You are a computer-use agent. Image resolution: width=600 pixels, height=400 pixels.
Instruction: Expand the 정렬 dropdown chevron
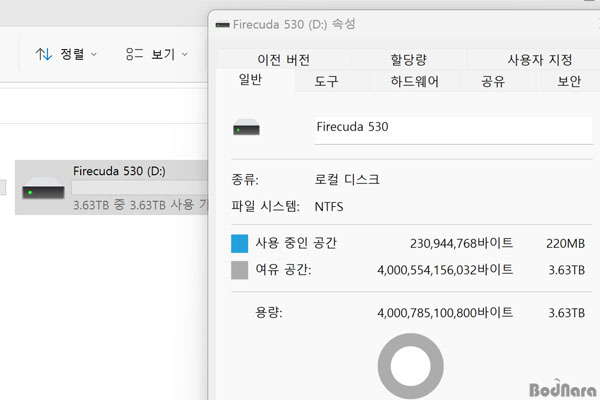94,55
